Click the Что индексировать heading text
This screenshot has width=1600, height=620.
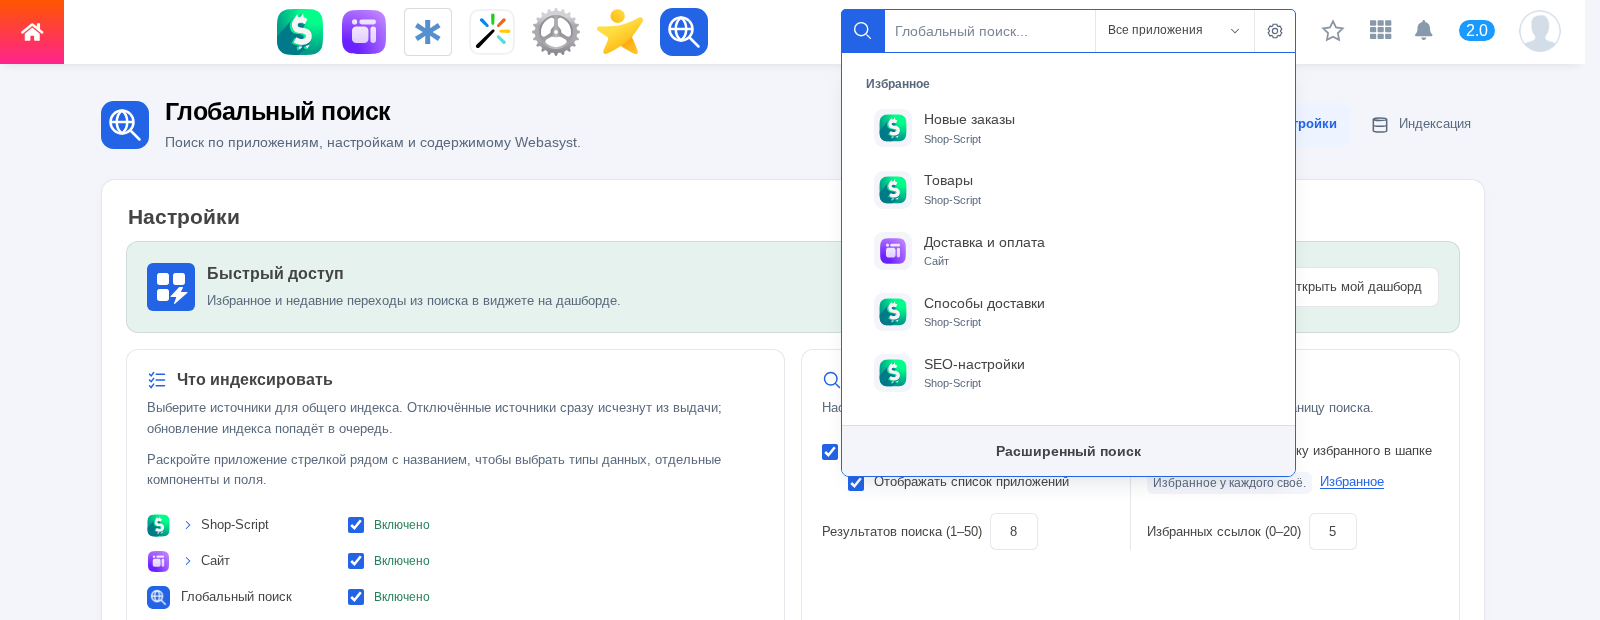(255, 380)
